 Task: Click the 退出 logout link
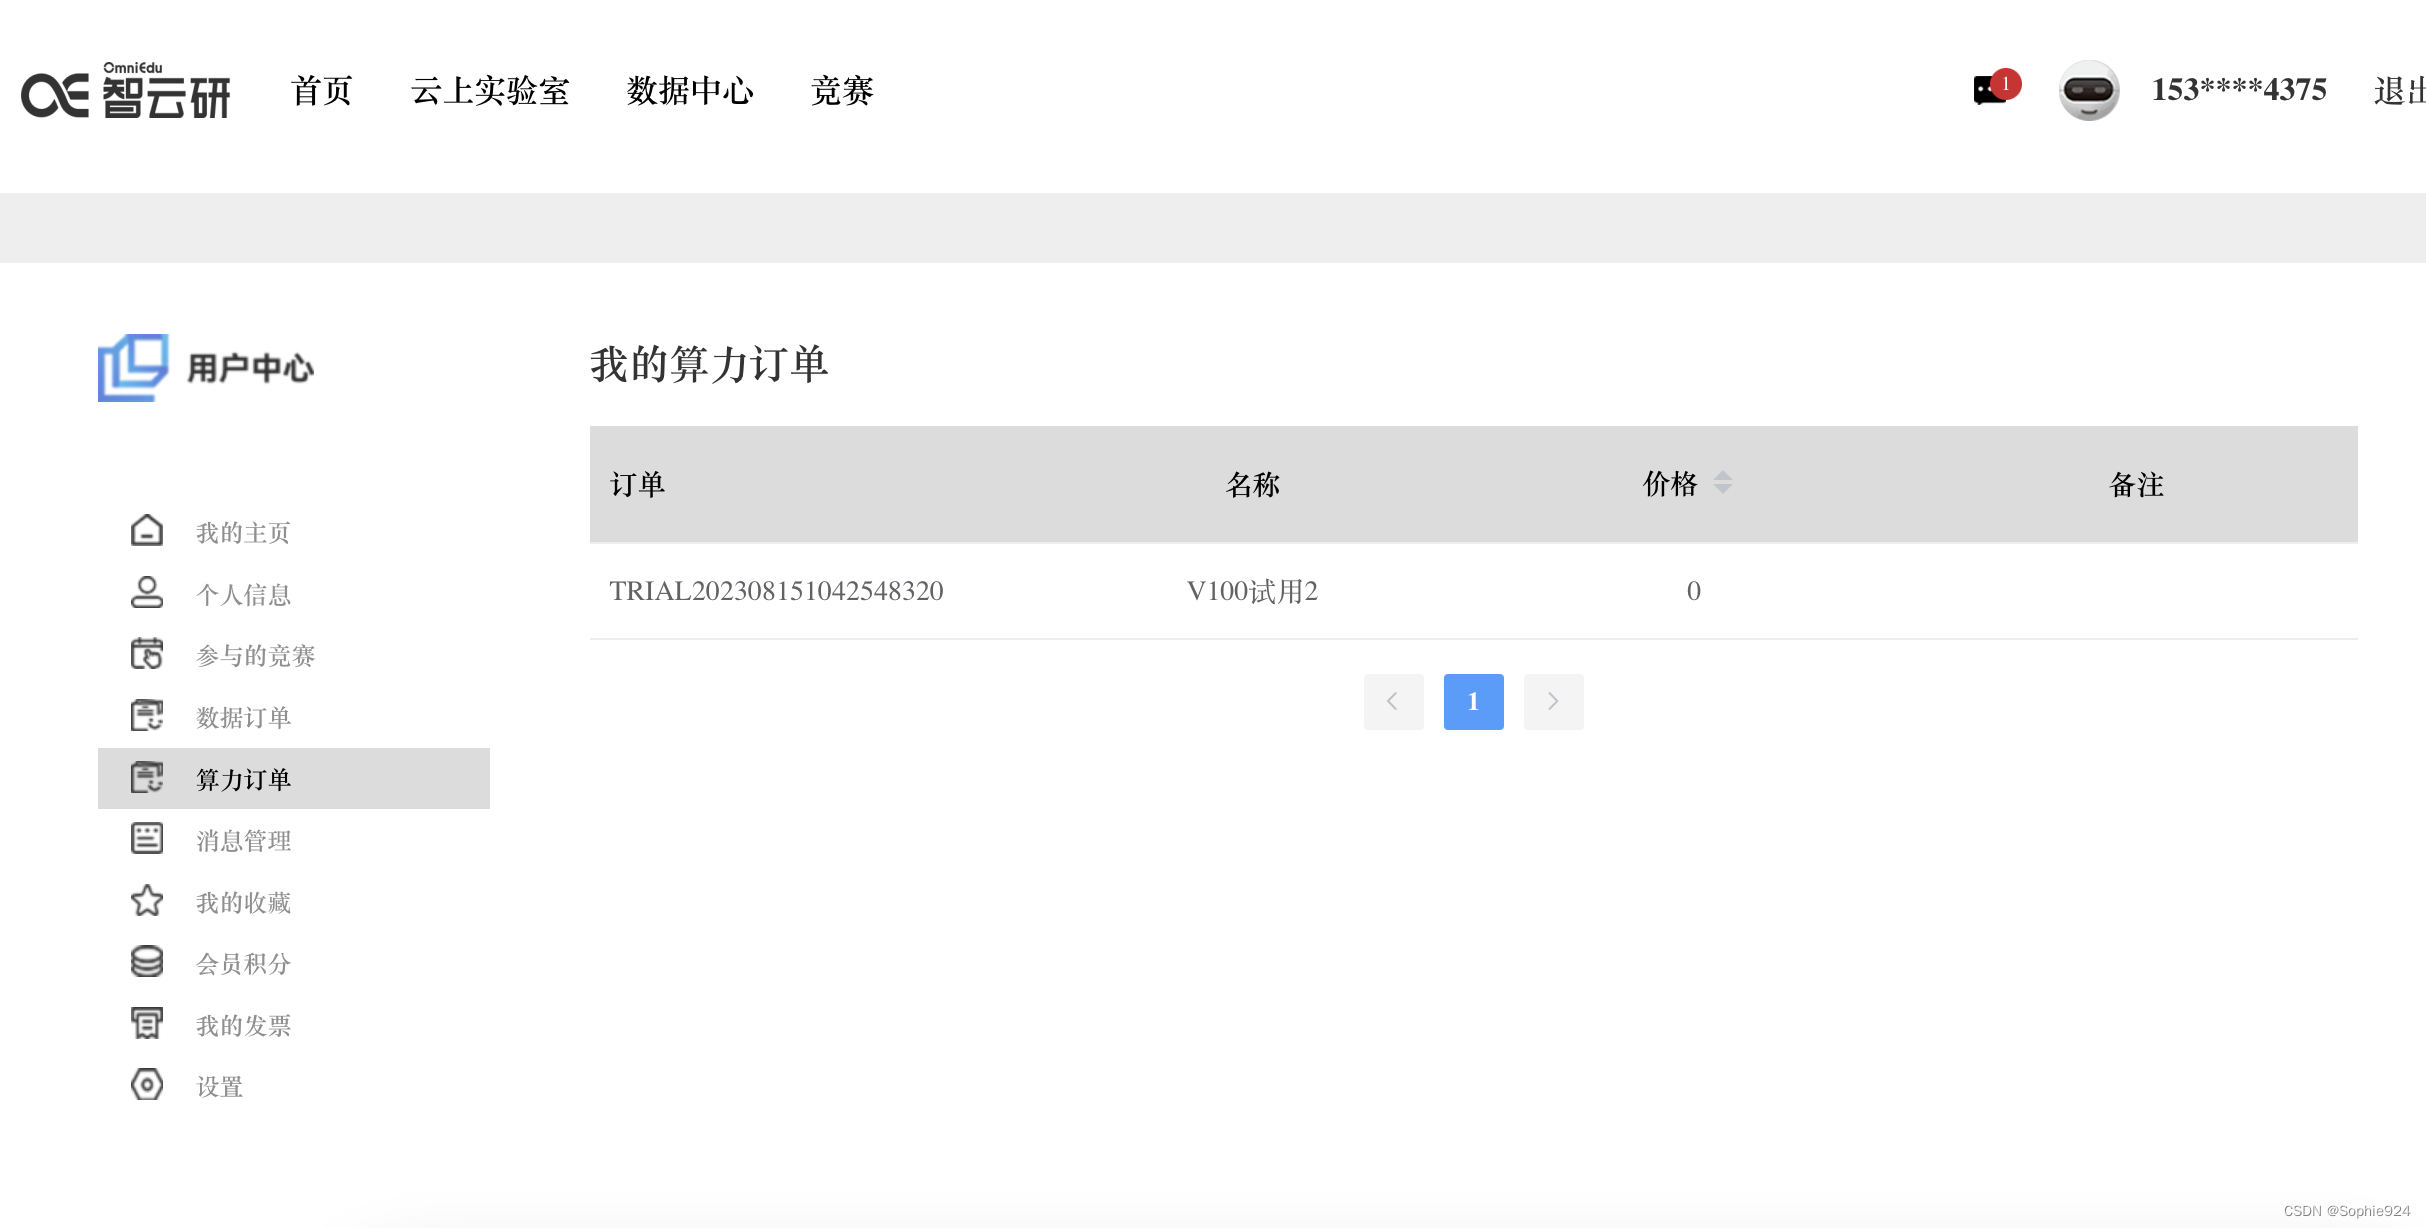(2398, 91)
